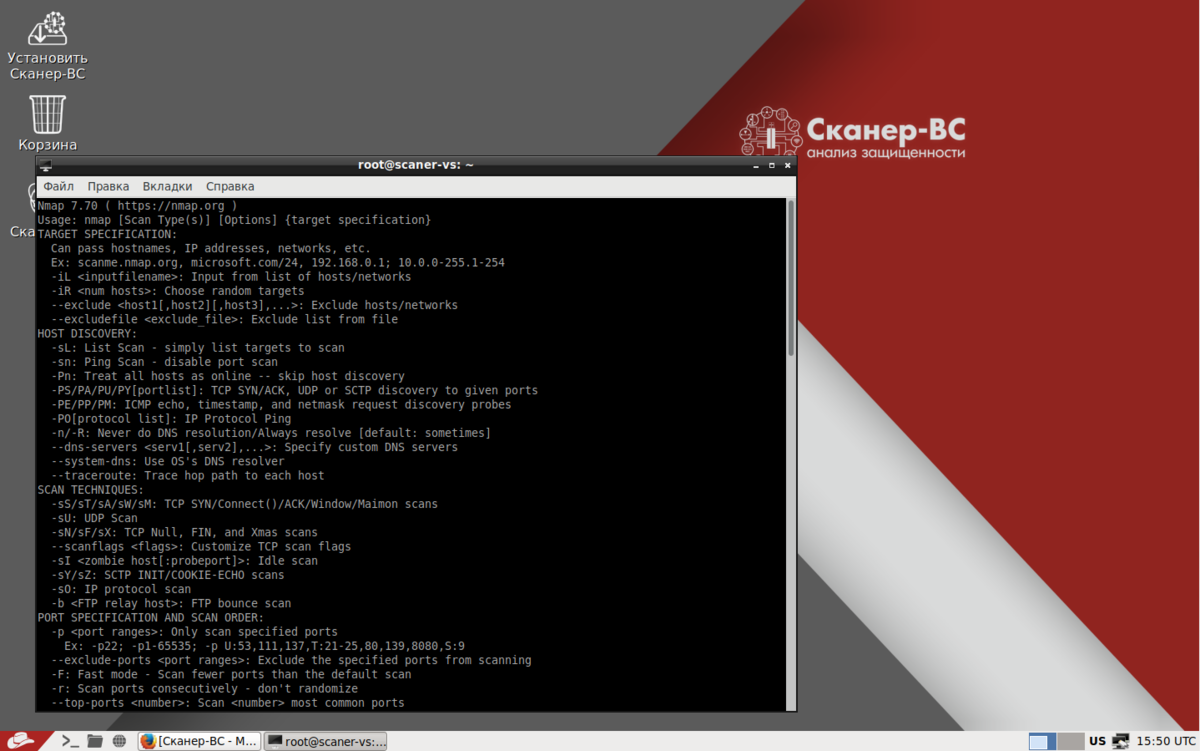The width and height of the screenshot is (1200, 751).
Task: Click '--scanflags <flags>' line
Action: coord(201,547)
